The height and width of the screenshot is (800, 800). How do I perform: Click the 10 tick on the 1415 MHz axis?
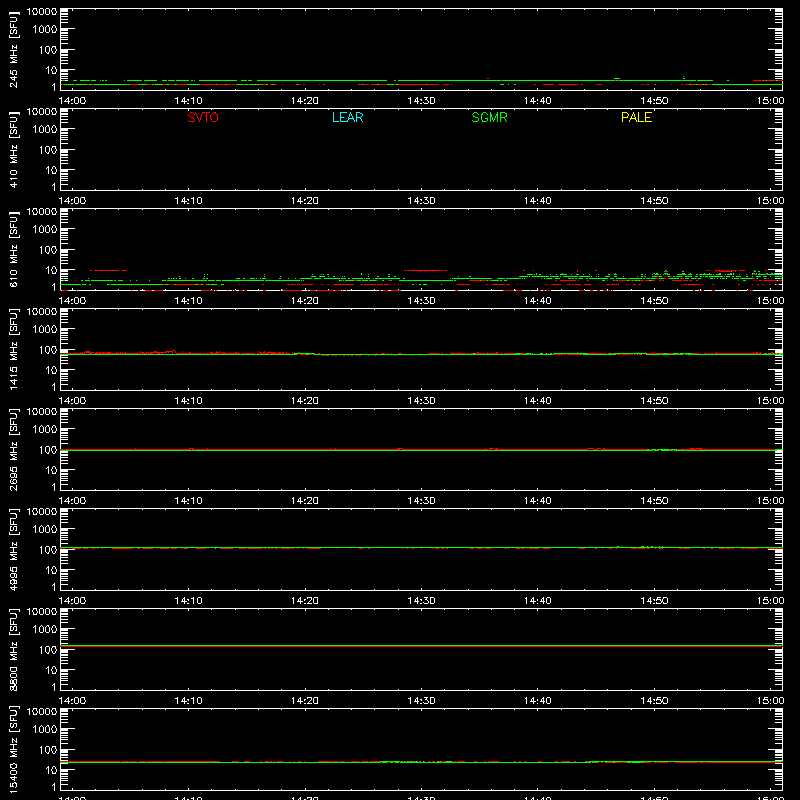click(51, 370)
